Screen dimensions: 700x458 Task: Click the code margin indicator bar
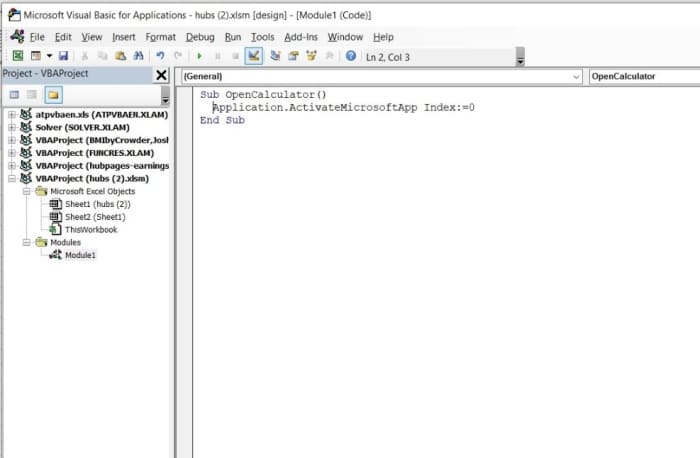(x=184, y=272)
